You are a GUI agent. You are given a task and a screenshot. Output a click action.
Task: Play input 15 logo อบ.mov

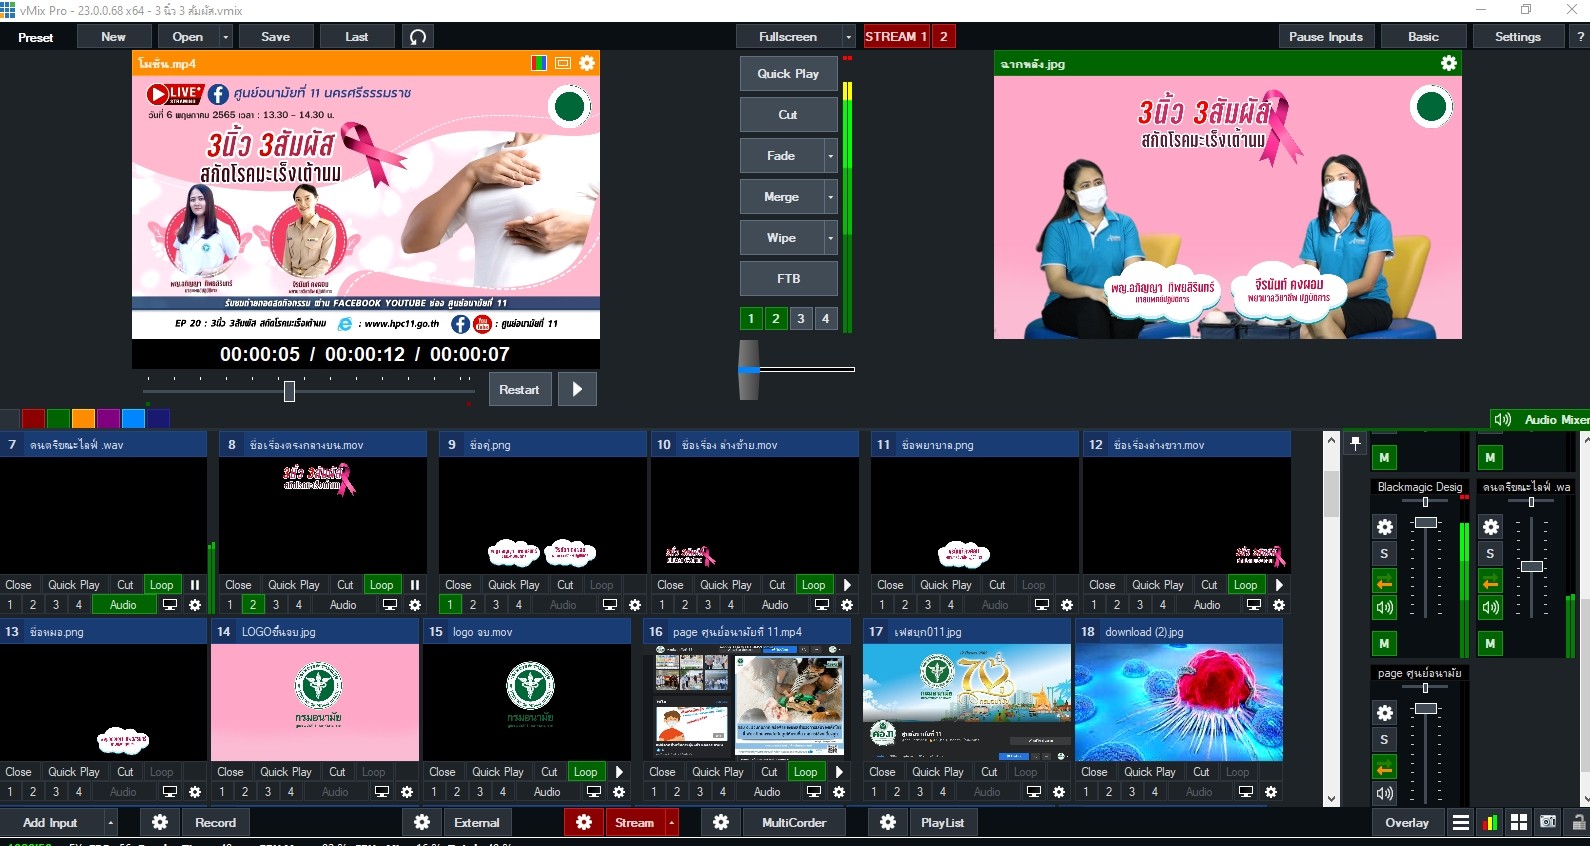pos(619,772)
